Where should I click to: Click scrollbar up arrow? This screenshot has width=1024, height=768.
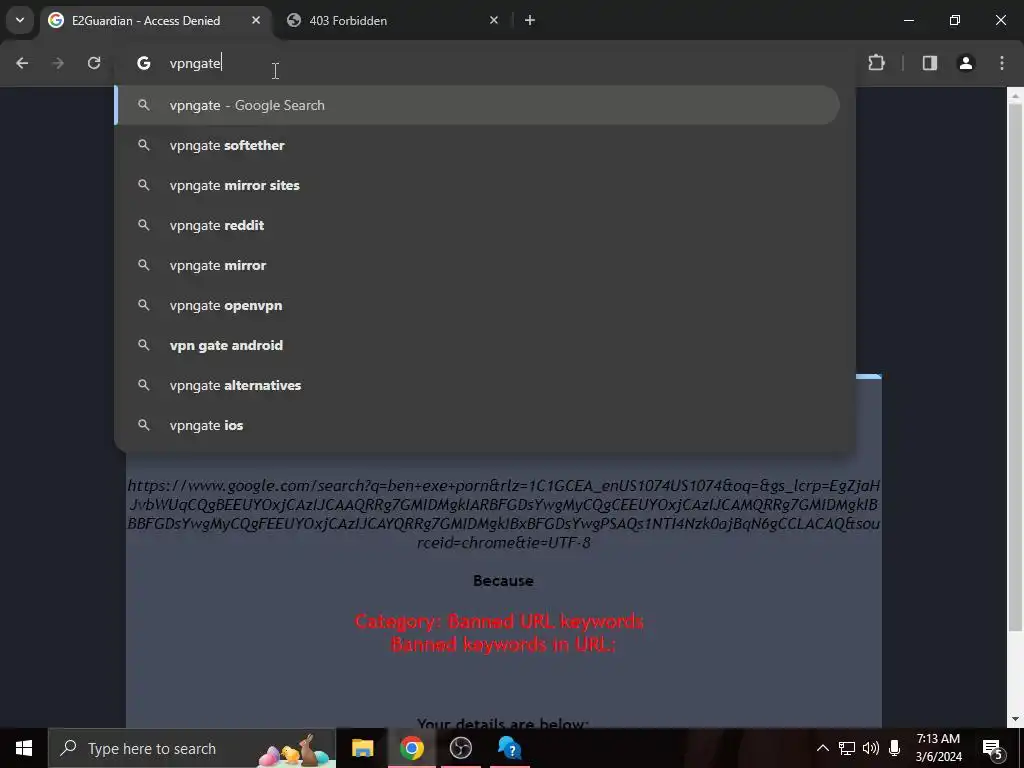pos(1015,95)
